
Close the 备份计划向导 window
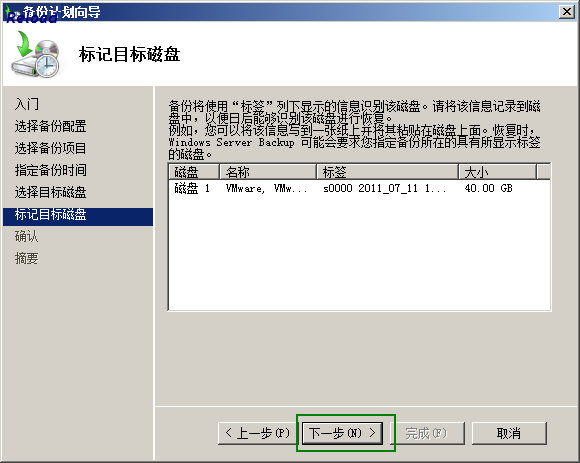[x=567, y=12]
